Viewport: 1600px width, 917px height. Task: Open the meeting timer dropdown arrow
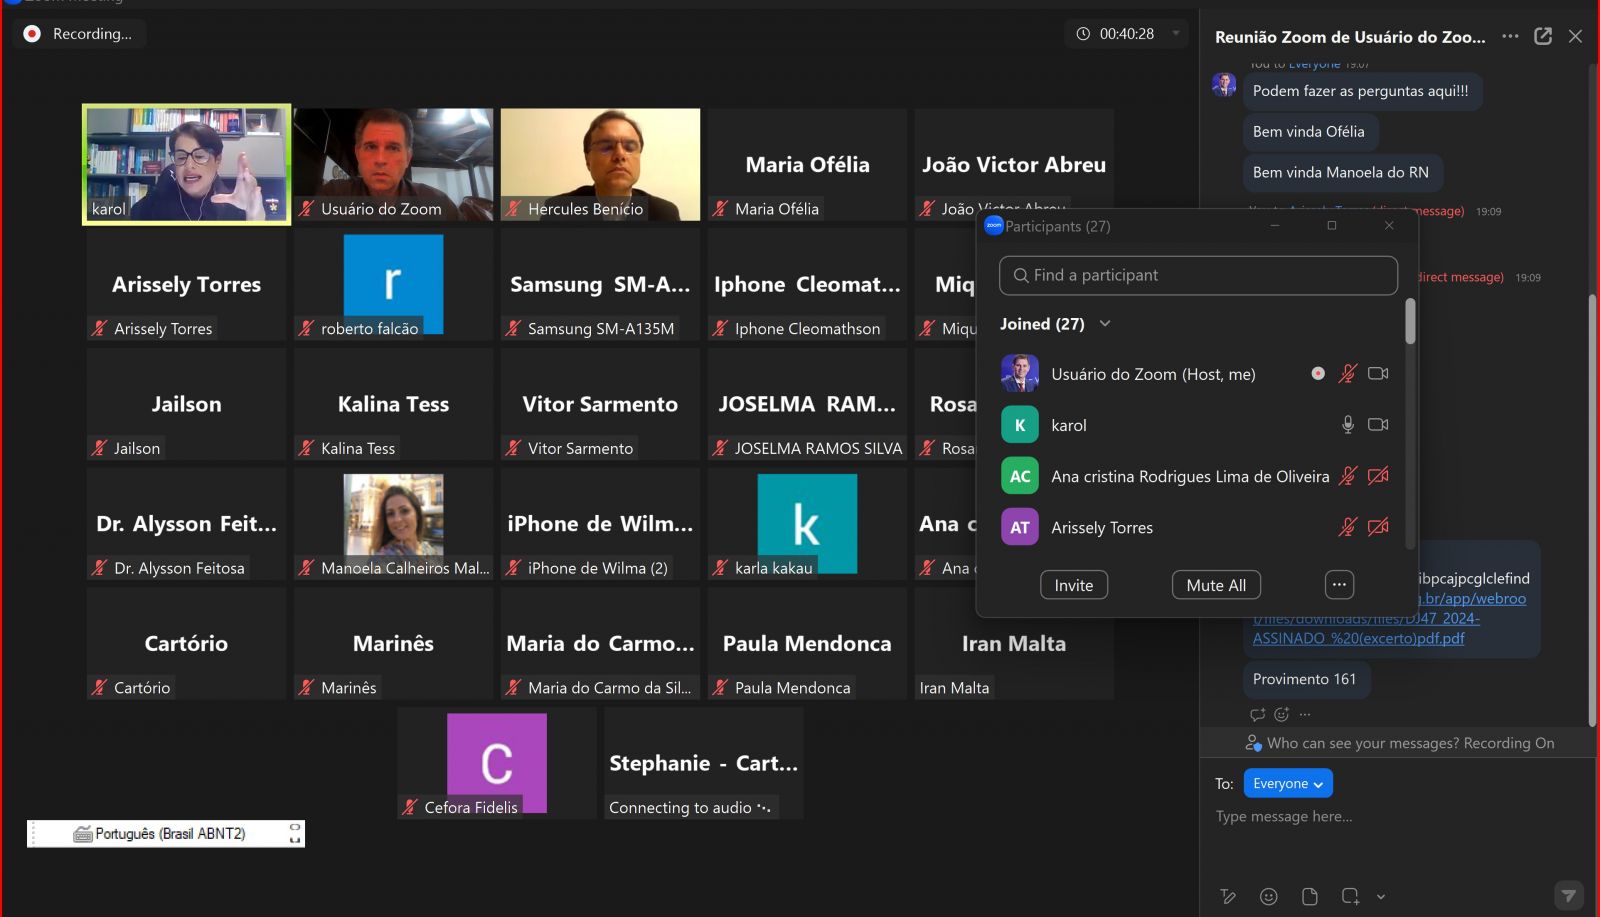1176,34
